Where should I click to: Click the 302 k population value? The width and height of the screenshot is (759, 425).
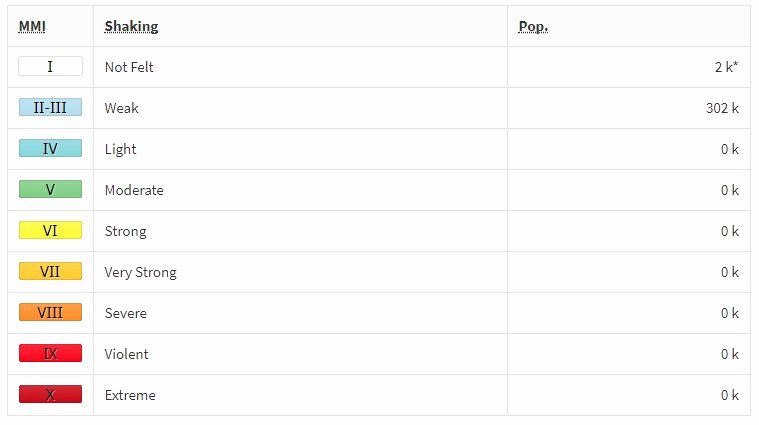(722, 108)
